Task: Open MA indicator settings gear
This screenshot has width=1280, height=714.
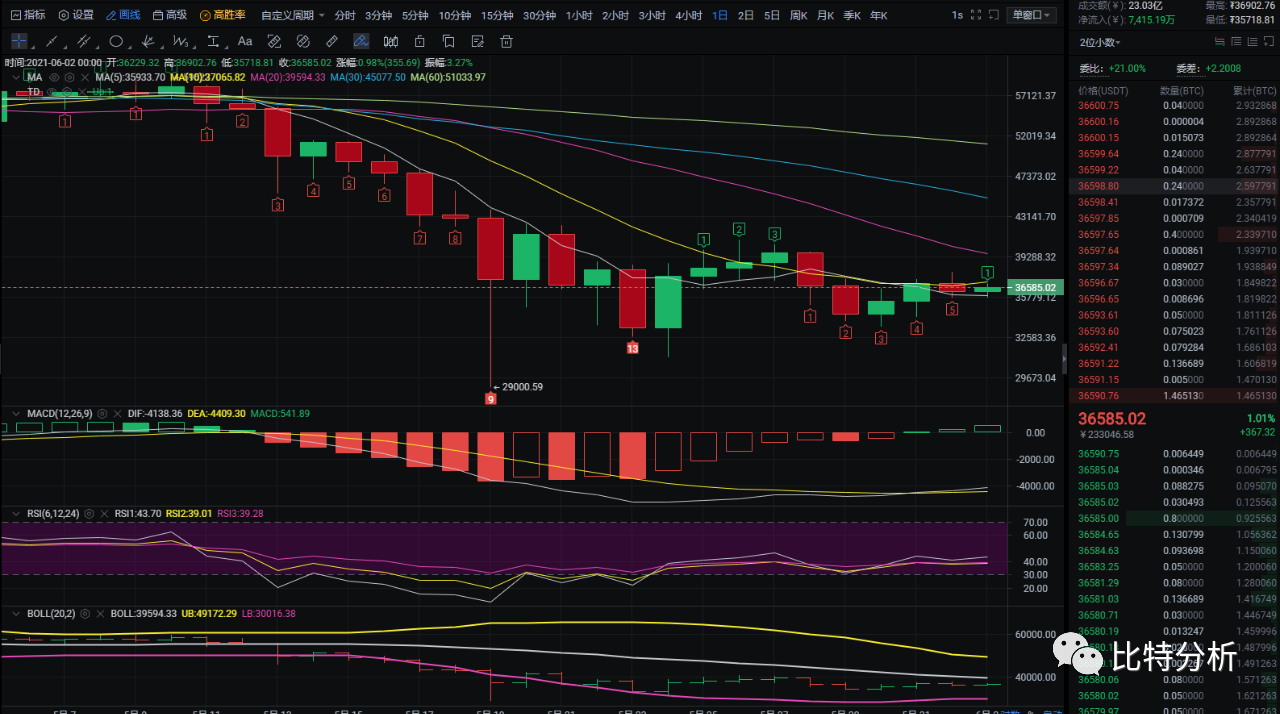Action: point(69,77)
